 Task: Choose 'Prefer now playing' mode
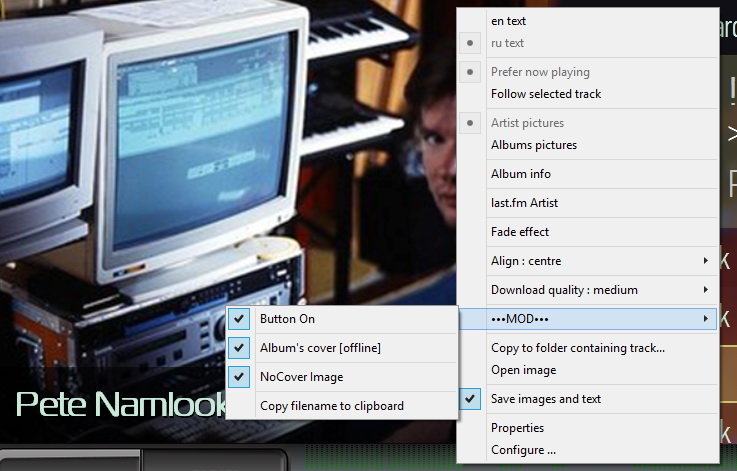pyautogui.click(x=588, y=72)
